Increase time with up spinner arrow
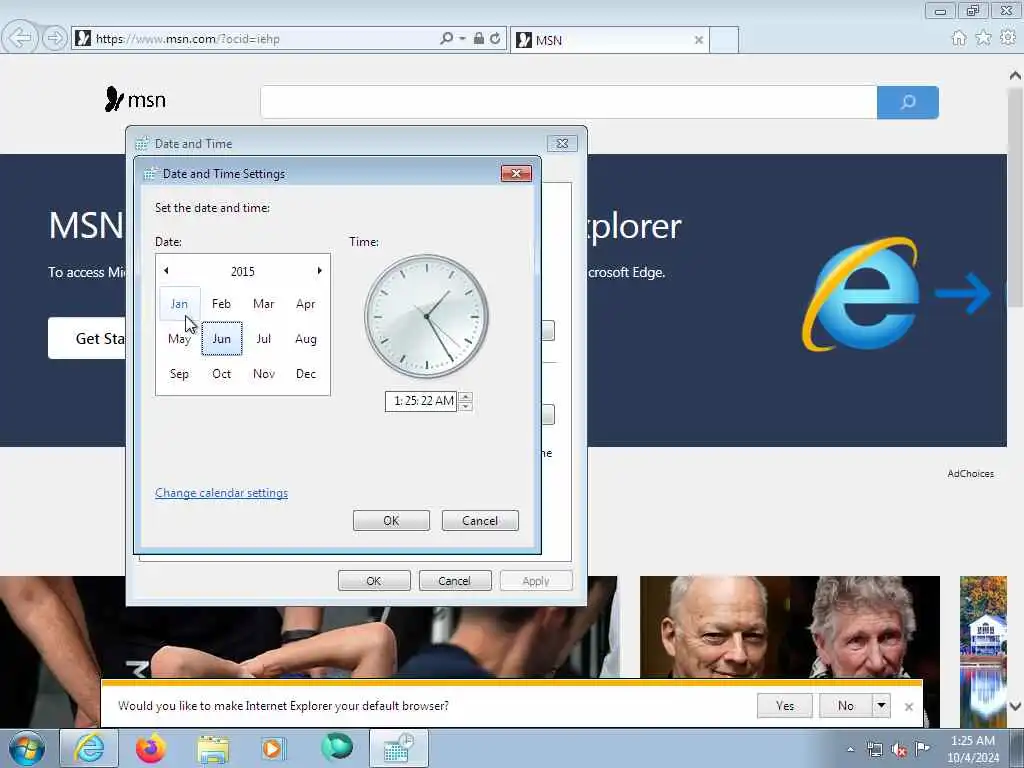This screenshot has height=768, width=1024. pos(466,396)
